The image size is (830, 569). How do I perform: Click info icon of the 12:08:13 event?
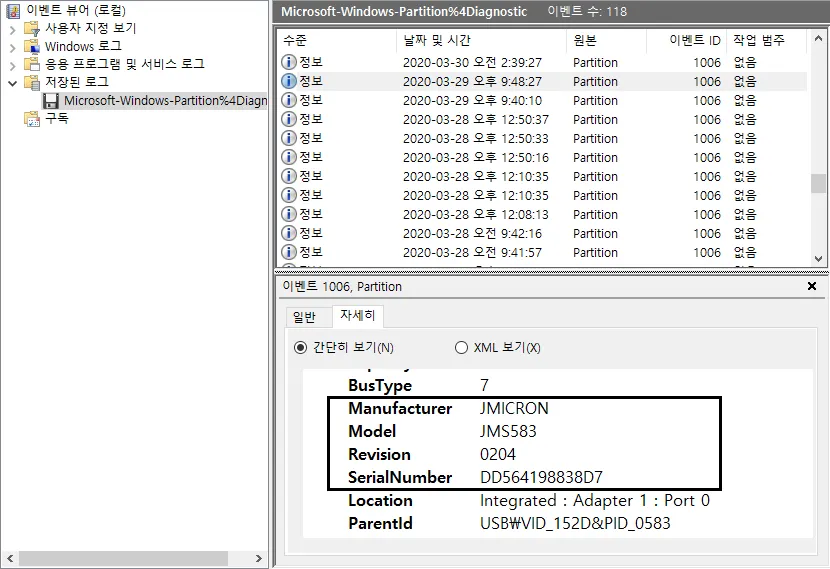(288, 214)
